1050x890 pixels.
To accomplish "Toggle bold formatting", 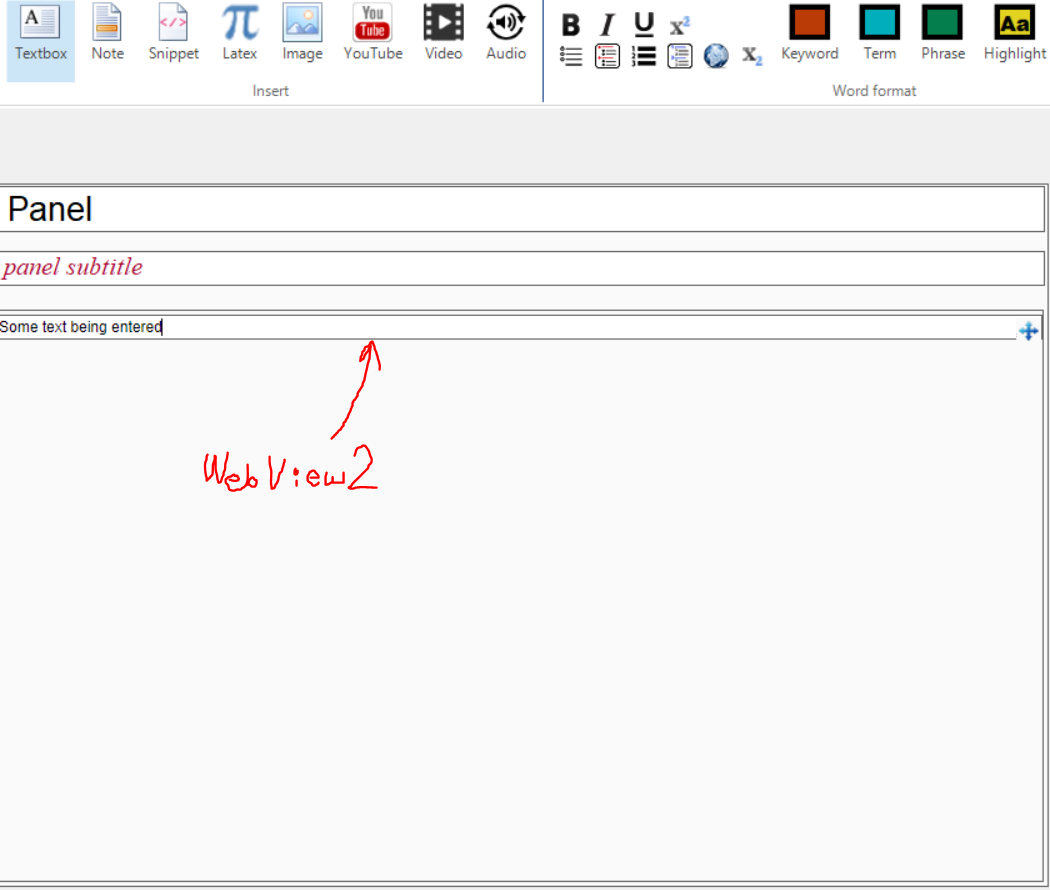I will coord(570,25).
